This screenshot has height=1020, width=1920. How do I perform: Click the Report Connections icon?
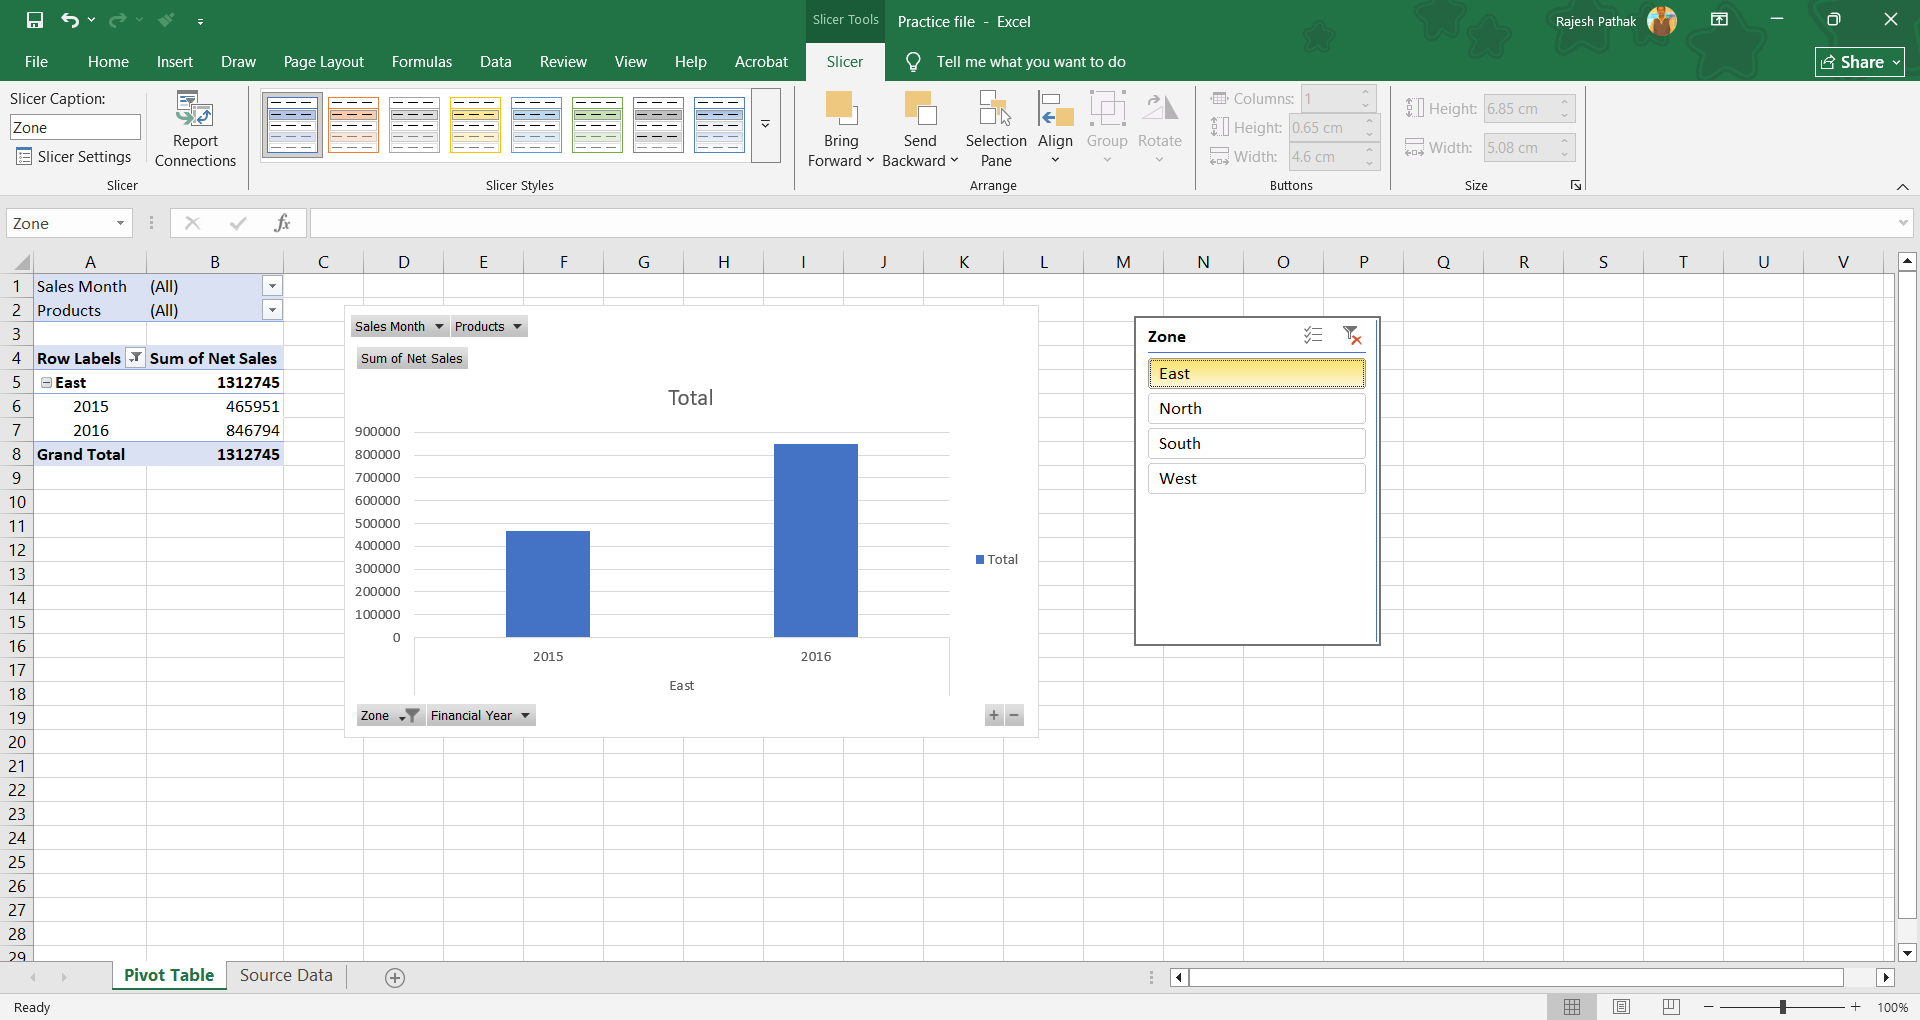pyautogui.click(x=195, y=110)
